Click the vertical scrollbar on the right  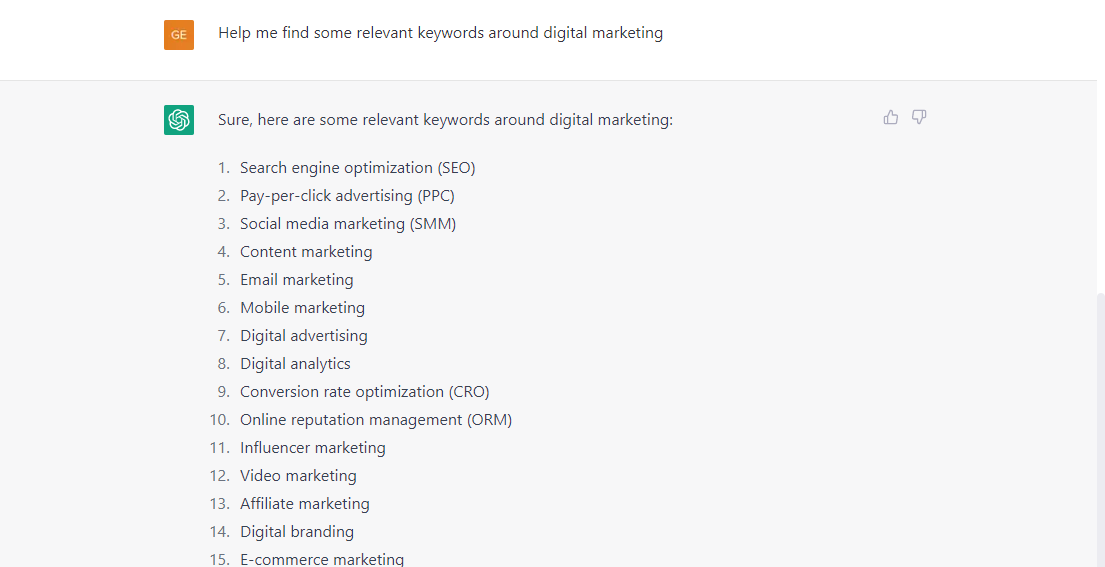(x=1100, y=430)
